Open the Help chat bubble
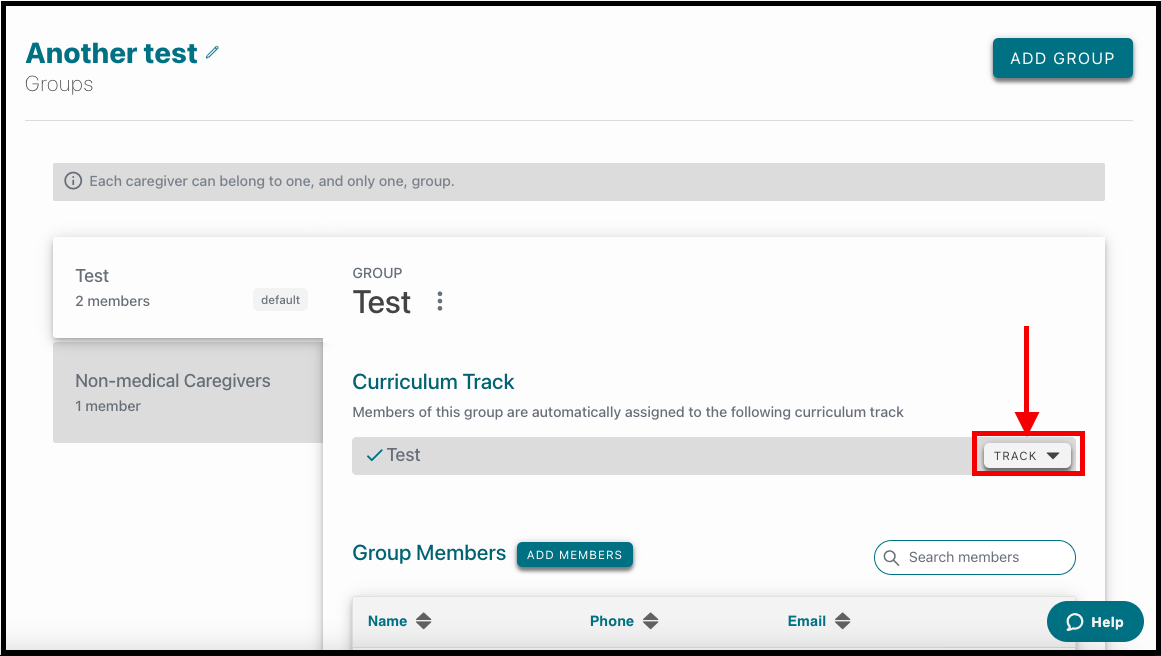This screenshot has height=656, width=1161. [x=1095, y=622]
